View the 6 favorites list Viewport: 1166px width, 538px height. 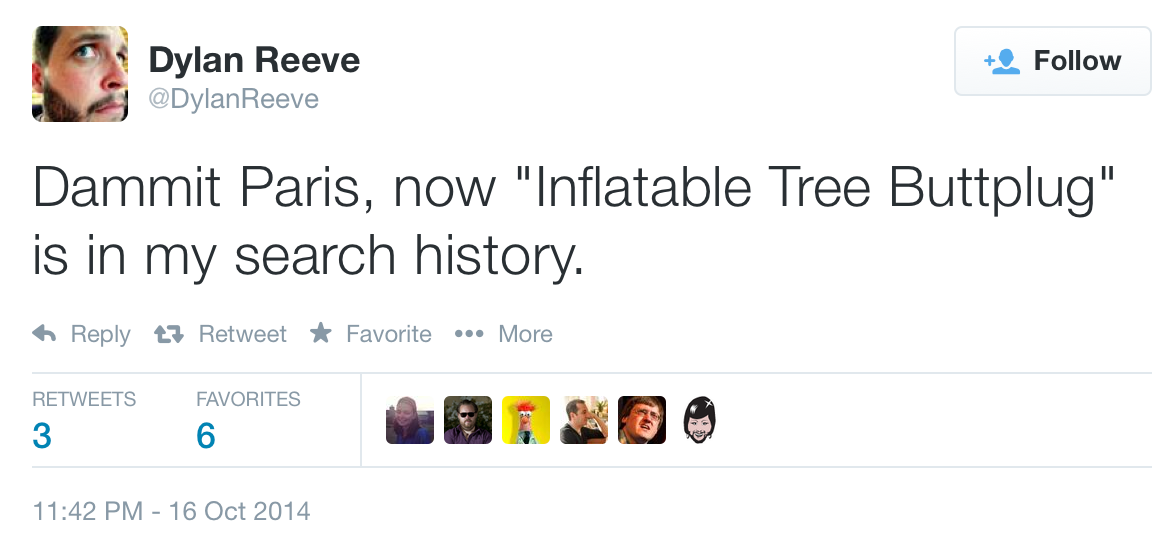[206, 436]
